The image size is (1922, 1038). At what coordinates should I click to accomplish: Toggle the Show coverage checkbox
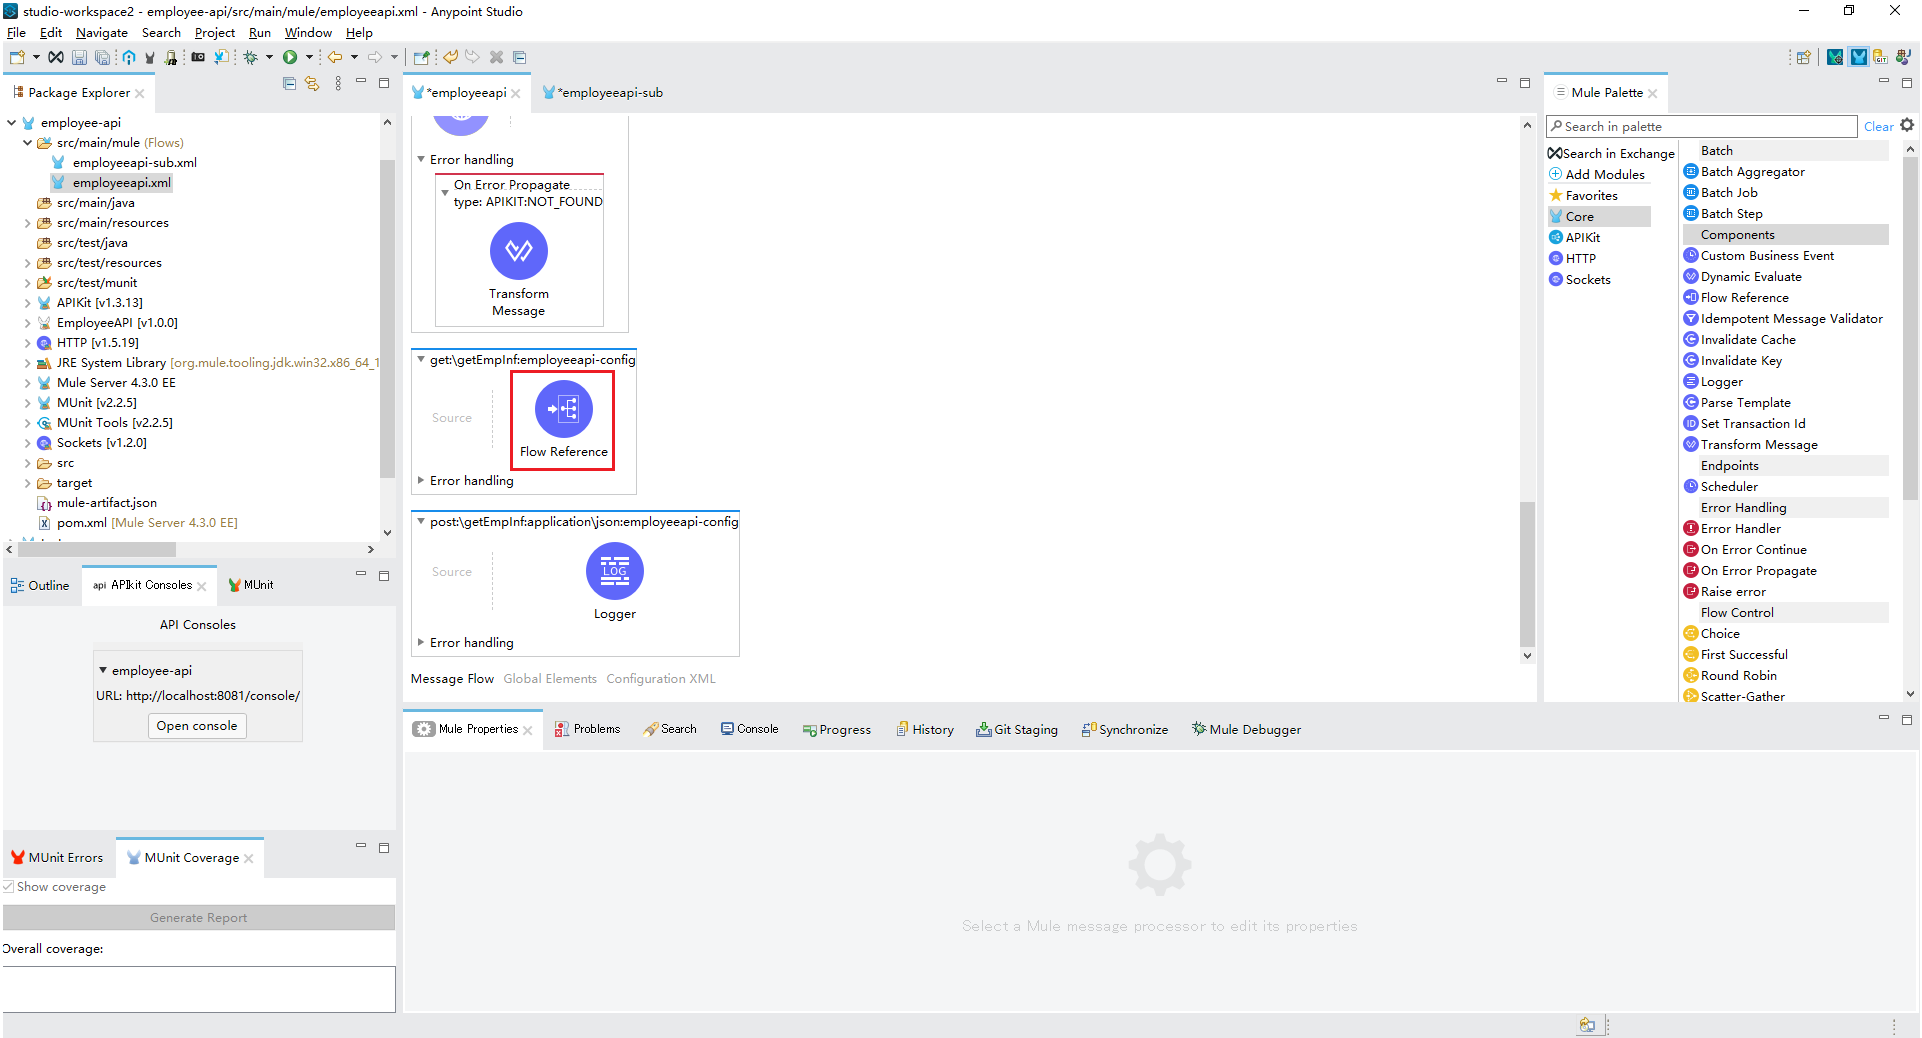click(x=8, y=887)
